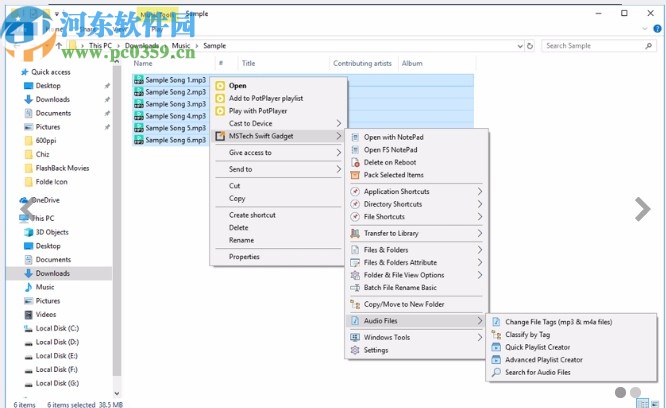Click the Copy/Move to New Folder icon

(x=355, y=304)
